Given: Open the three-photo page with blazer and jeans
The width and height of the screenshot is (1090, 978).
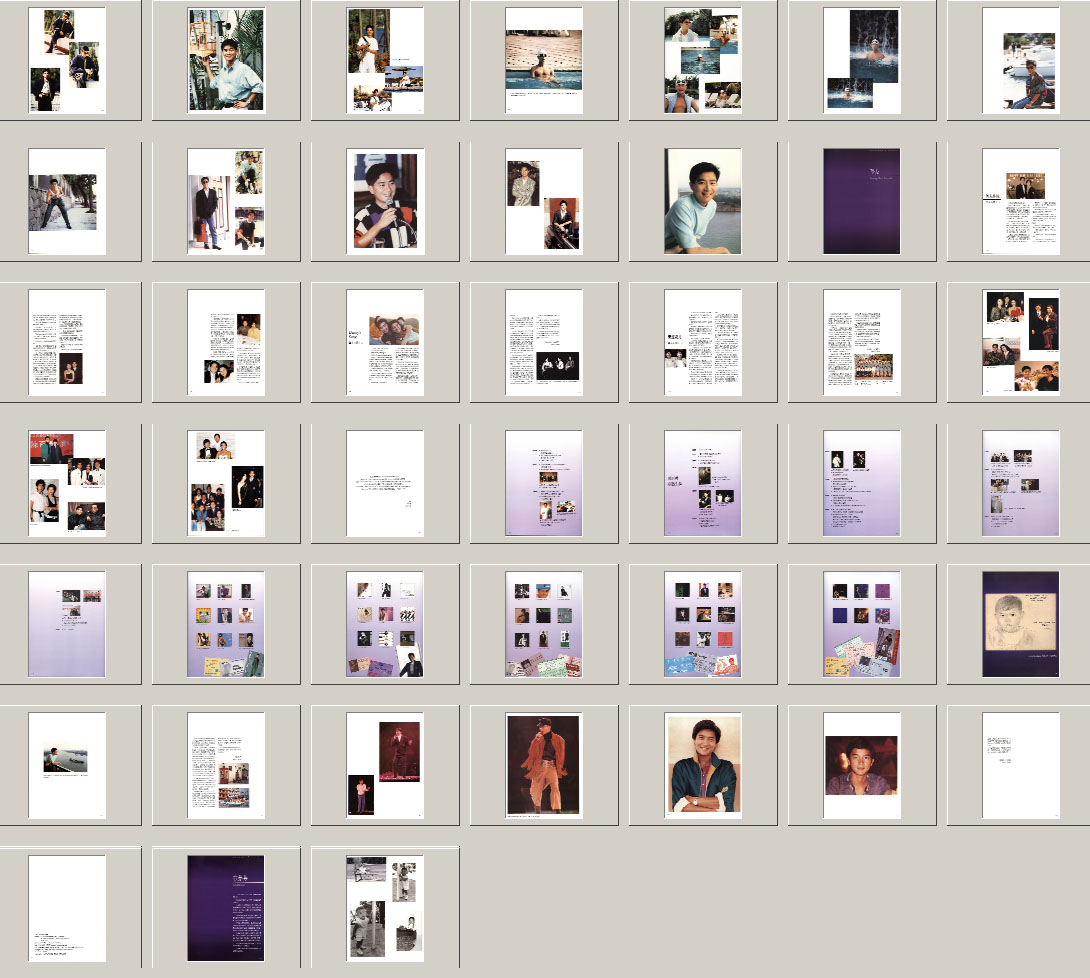Looking at the screenshot, I should [x=226, y=201].
